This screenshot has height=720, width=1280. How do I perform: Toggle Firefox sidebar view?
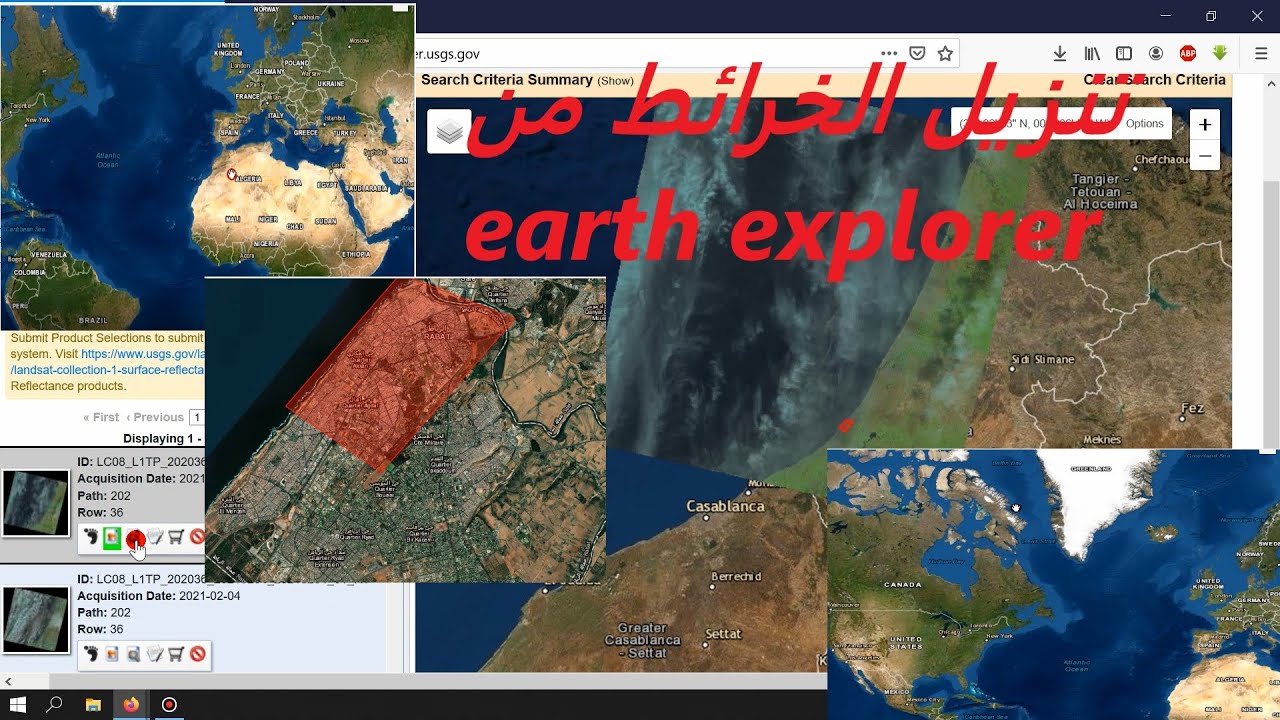click(x=1124, y=53)
